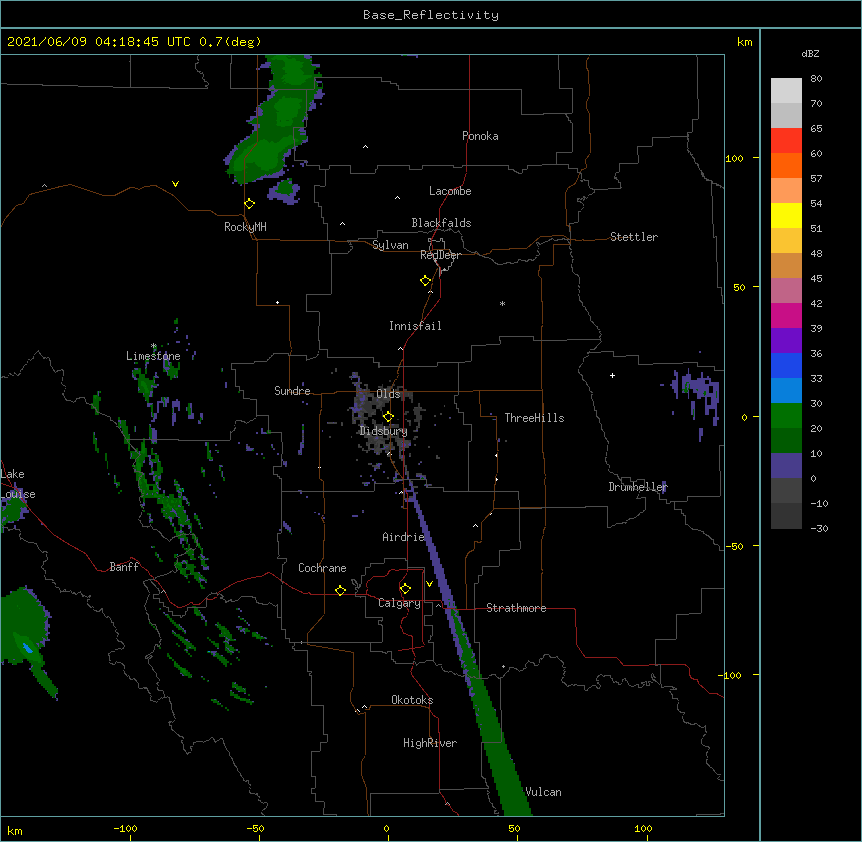Select the Cochrane label
The image size is (862, 842).
coord(322,568)
